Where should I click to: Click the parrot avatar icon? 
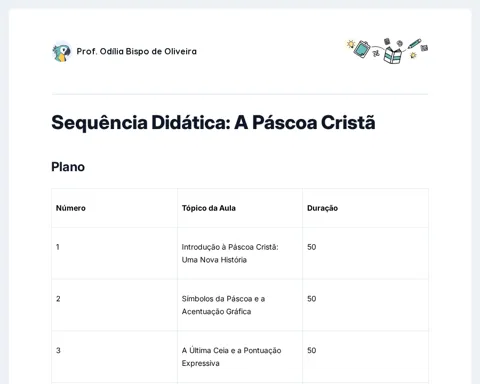tap(62, 52)
